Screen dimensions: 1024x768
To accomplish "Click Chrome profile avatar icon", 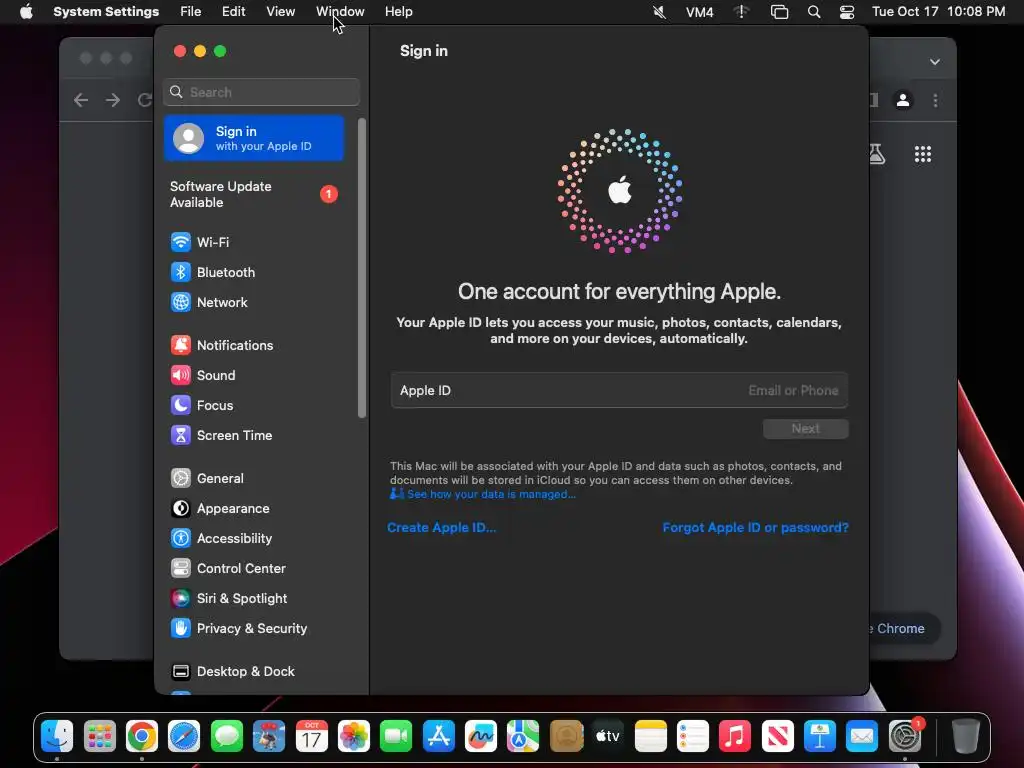I will 903,101.
